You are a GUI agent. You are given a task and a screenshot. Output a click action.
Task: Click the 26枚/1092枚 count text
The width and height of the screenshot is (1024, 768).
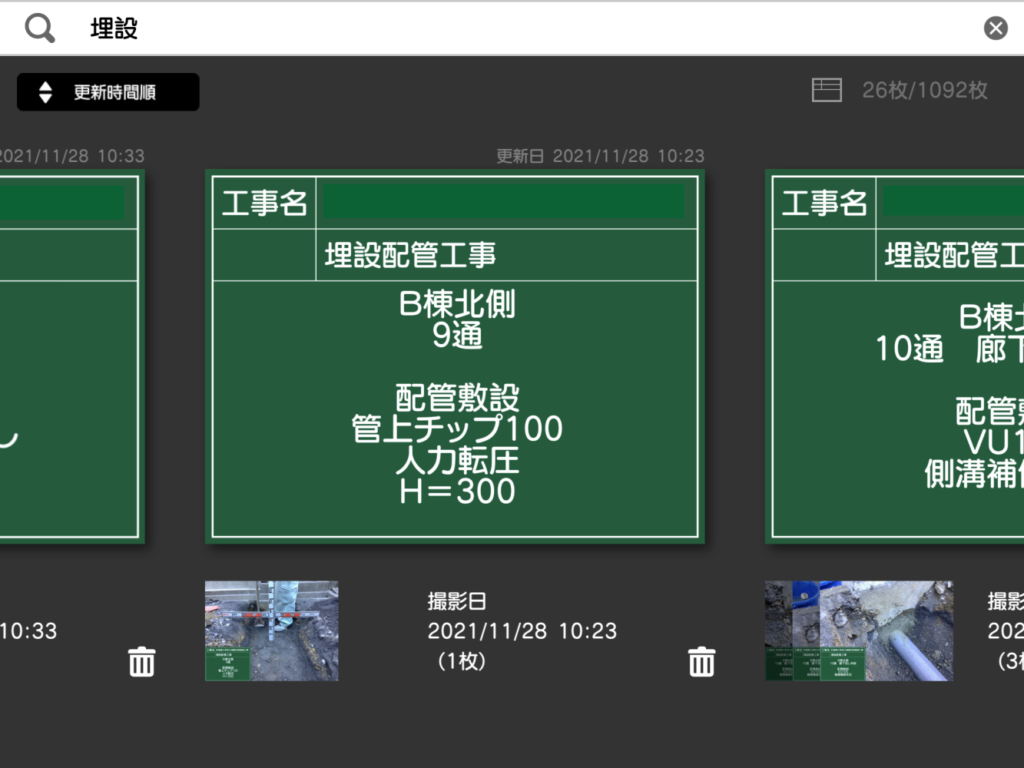point(924,90)
